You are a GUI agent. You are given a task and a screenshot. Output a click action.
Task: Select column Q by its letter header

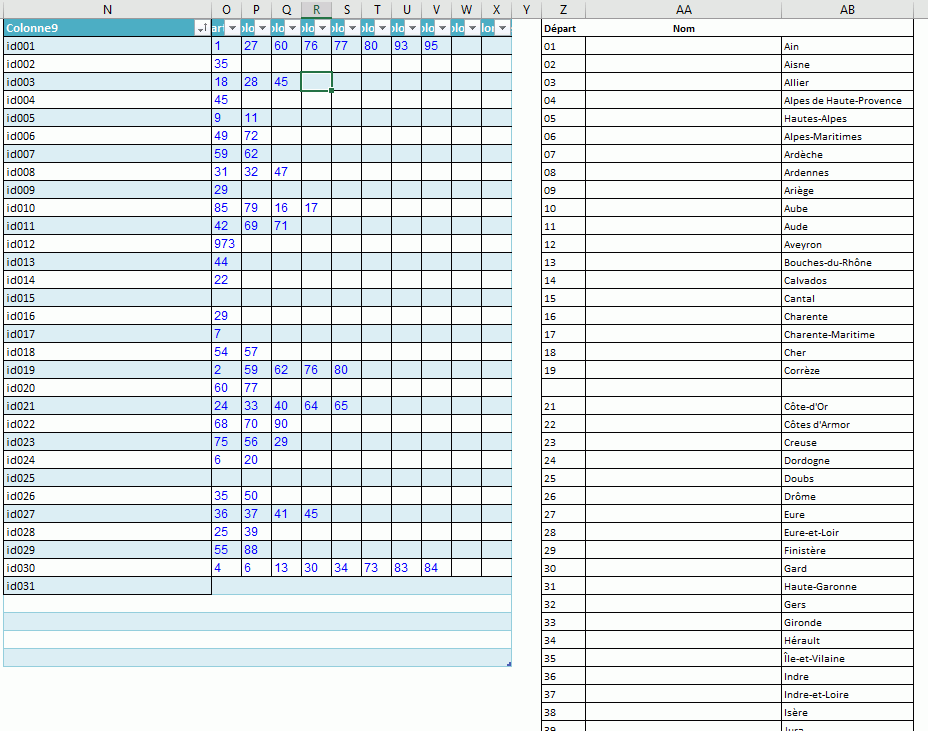coord(286,9)
